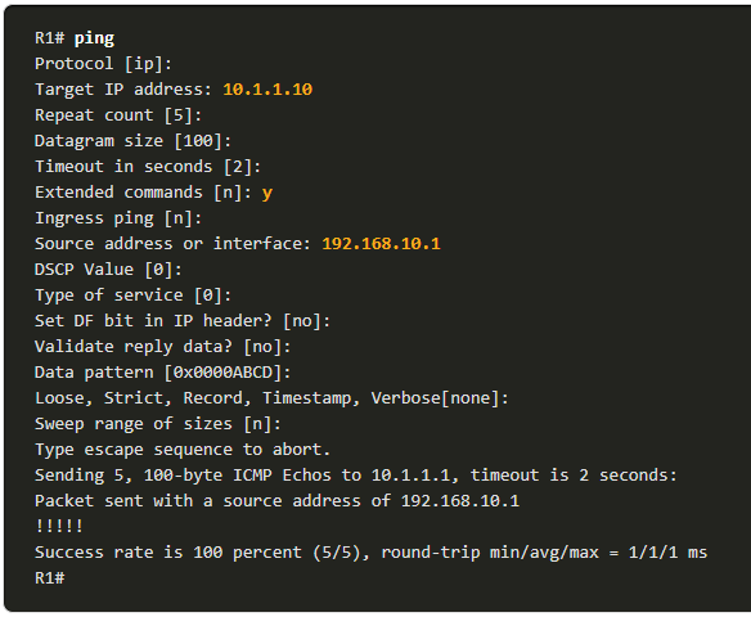Click the 'Type of service [0]:' line

click(x=133, y=295)
